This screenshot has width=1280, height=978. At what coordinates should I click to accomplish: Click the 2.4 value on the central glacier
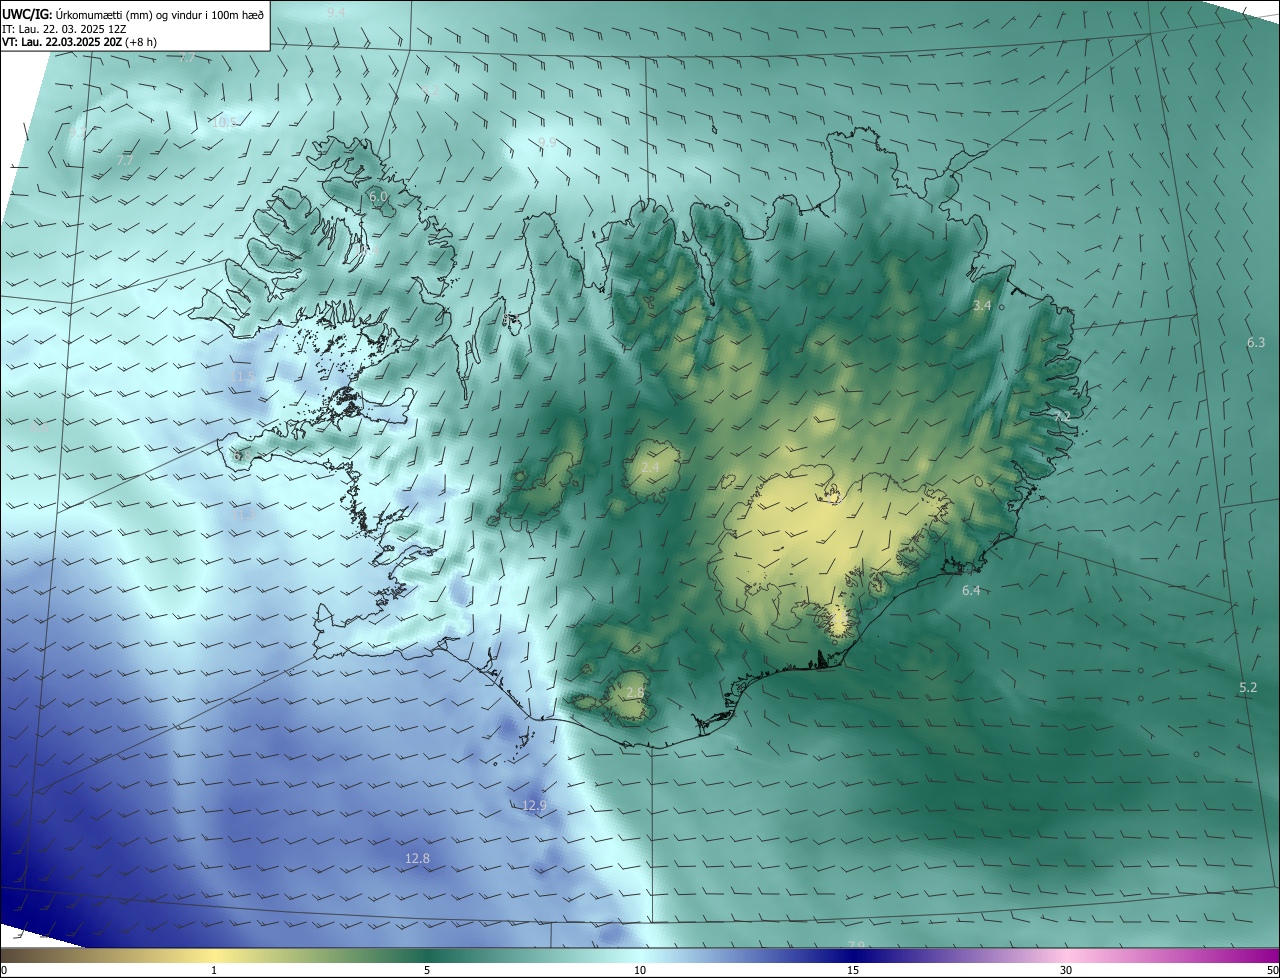(650, 468)
